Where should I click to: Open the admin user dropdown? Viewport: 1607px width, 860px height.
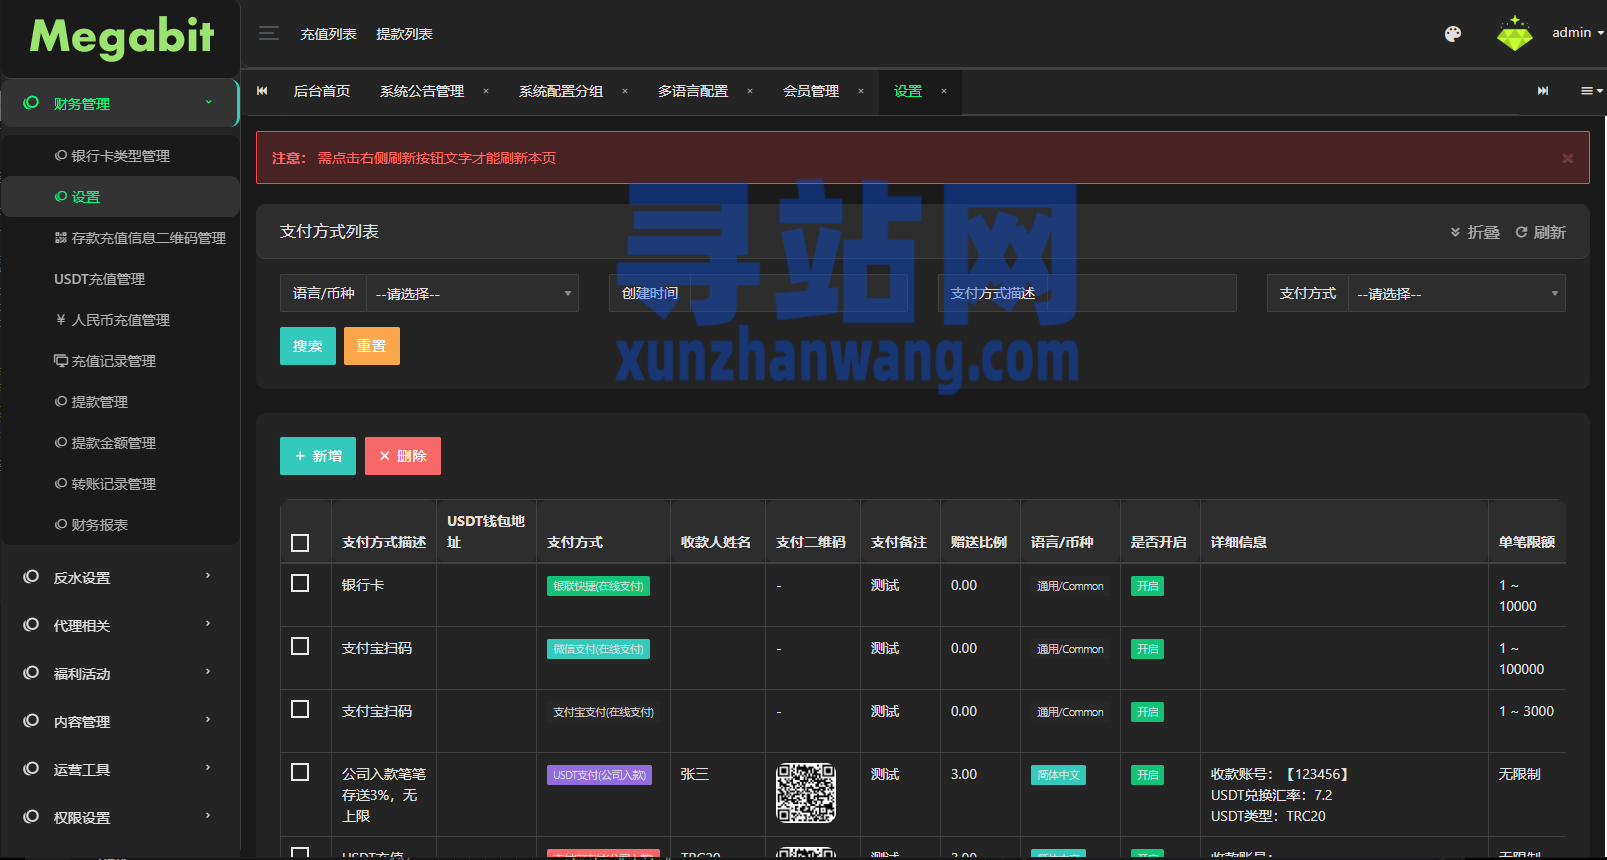click(1577, 33)
